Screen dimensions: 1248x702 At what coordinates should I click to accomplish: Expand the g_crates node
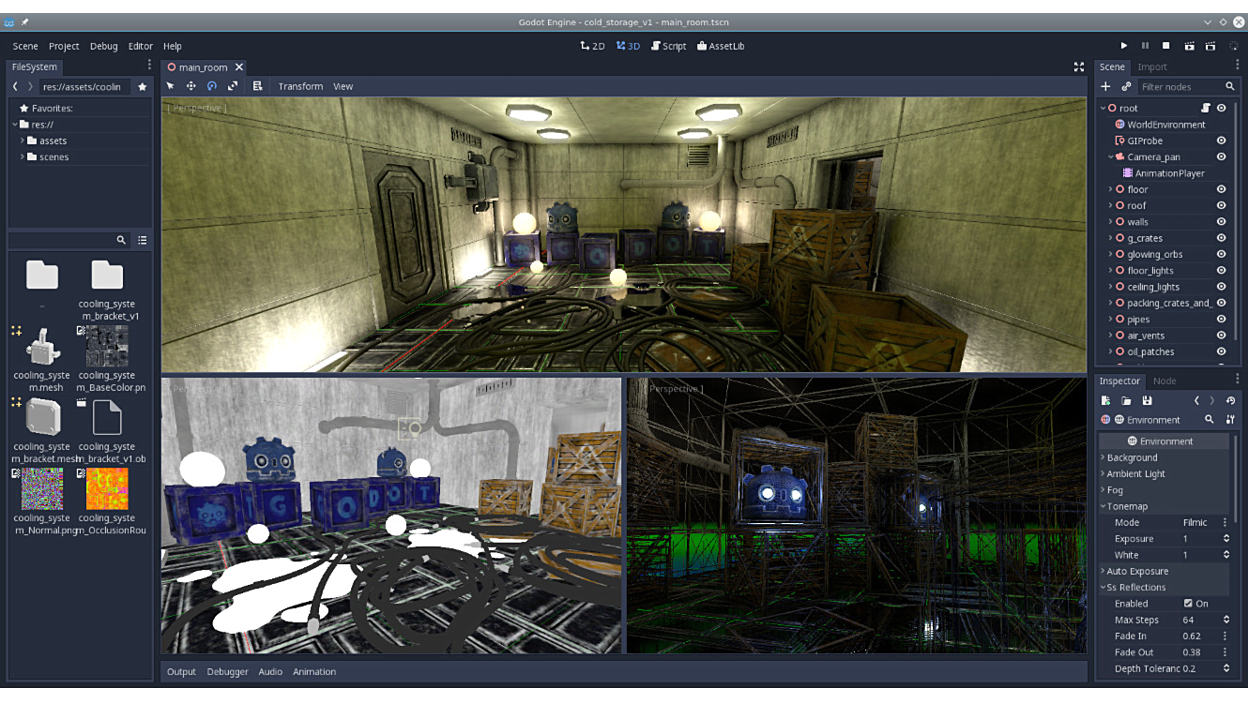pyautogui.click(x=1110, y=238)
